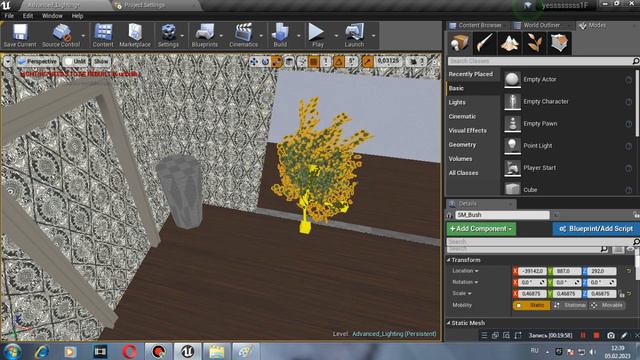The height and width of the screenshot is (360, 640).
Task: Click the Settings toolbar icon
Action: click(168, 35)
